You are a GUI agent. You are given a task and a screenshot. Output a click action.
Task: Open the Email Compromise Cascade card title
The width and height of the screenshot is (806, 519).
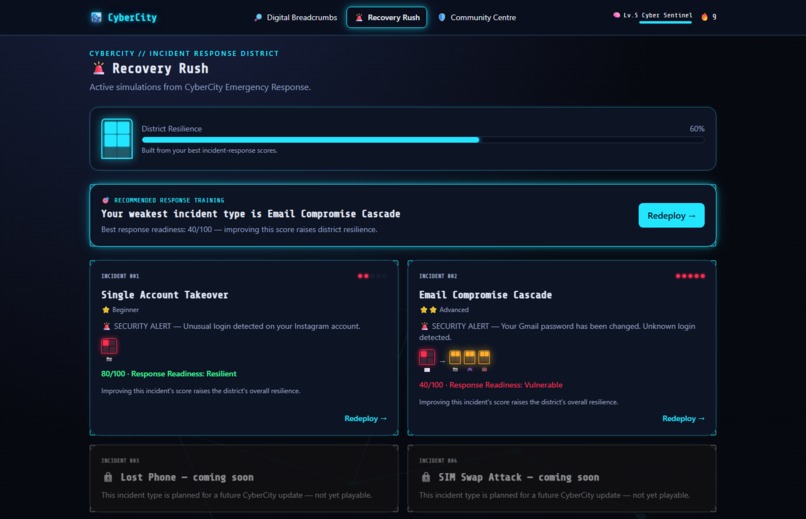point(485,295)
